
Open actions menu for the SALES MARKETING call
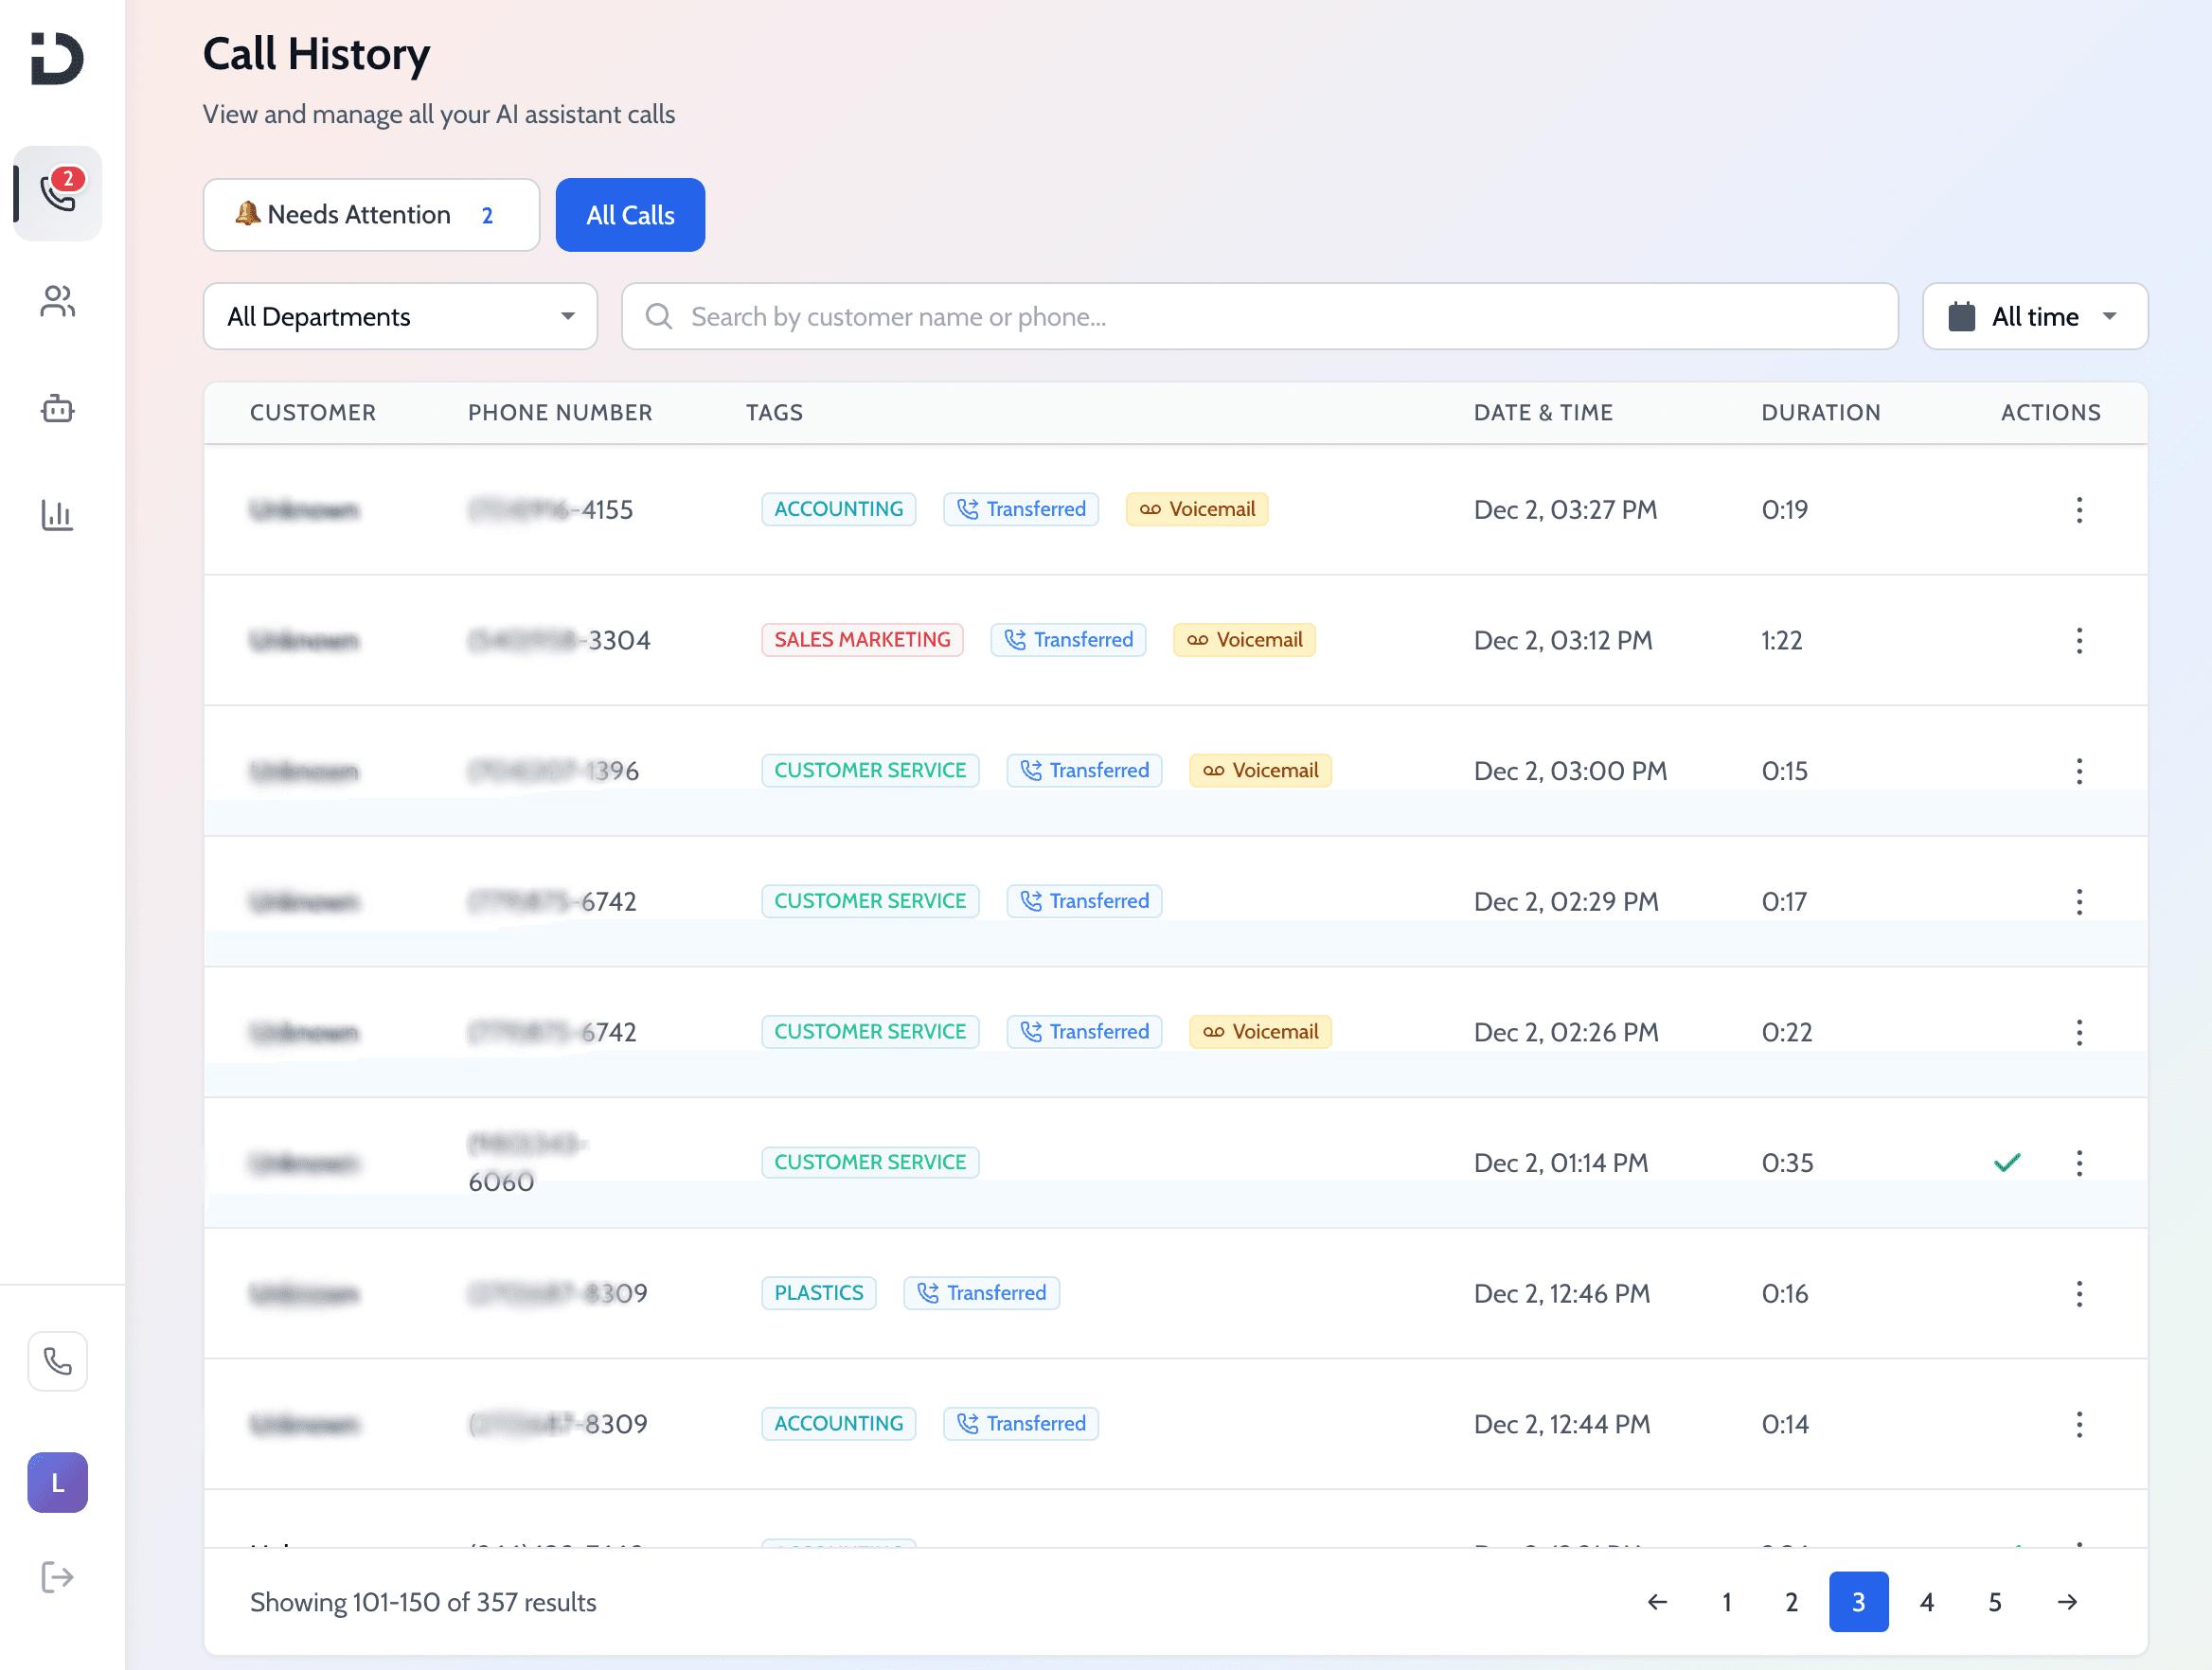pyautogui.click(x=2079, y=640)
